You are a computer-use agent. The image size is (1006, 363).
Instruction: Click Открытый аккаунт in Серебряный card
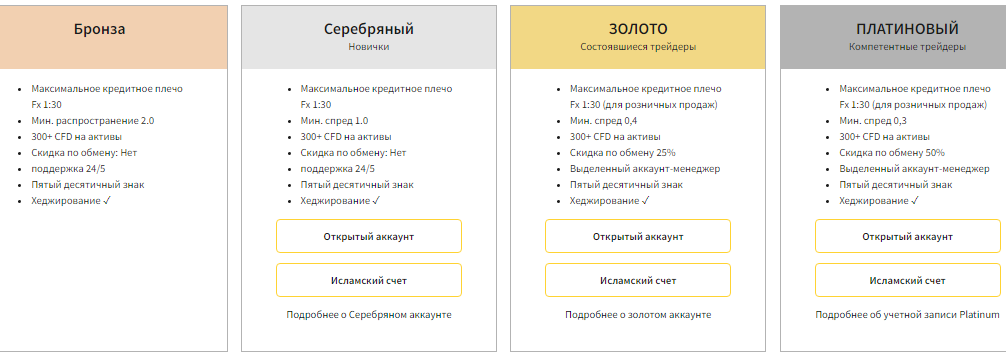(369, 236)
